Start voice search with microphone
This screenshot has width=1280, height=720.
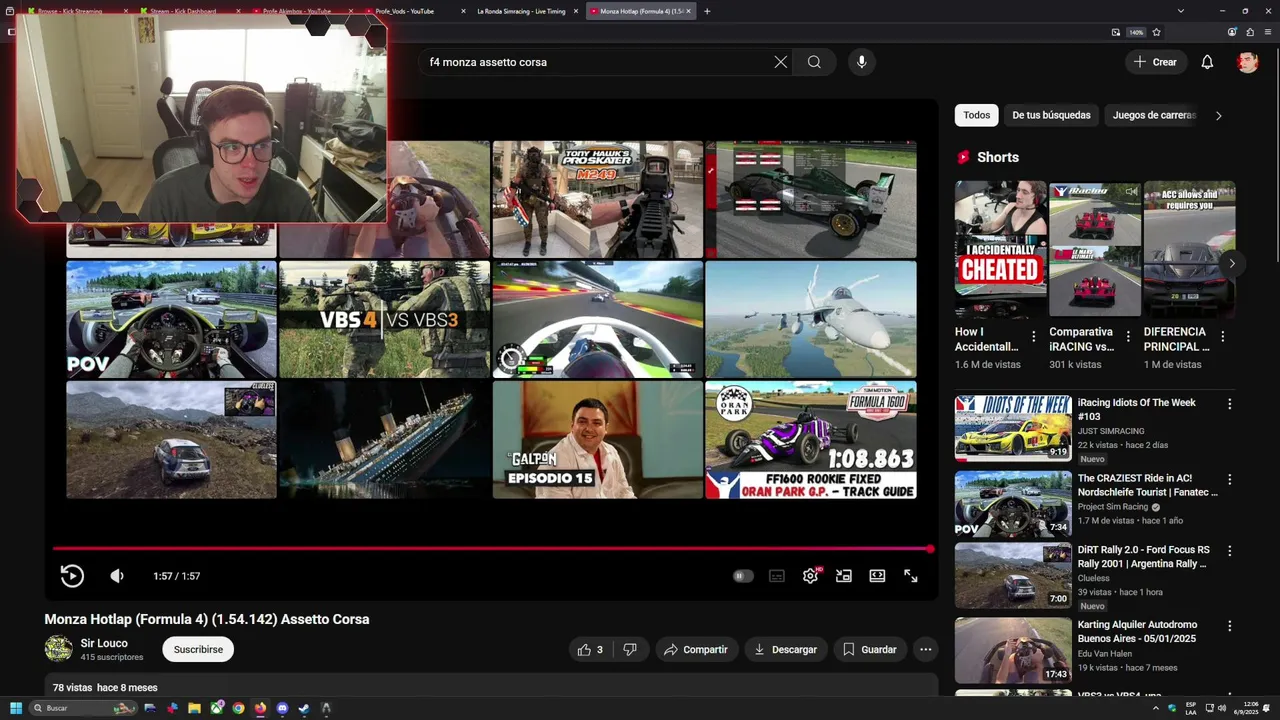tap(862, 62)
